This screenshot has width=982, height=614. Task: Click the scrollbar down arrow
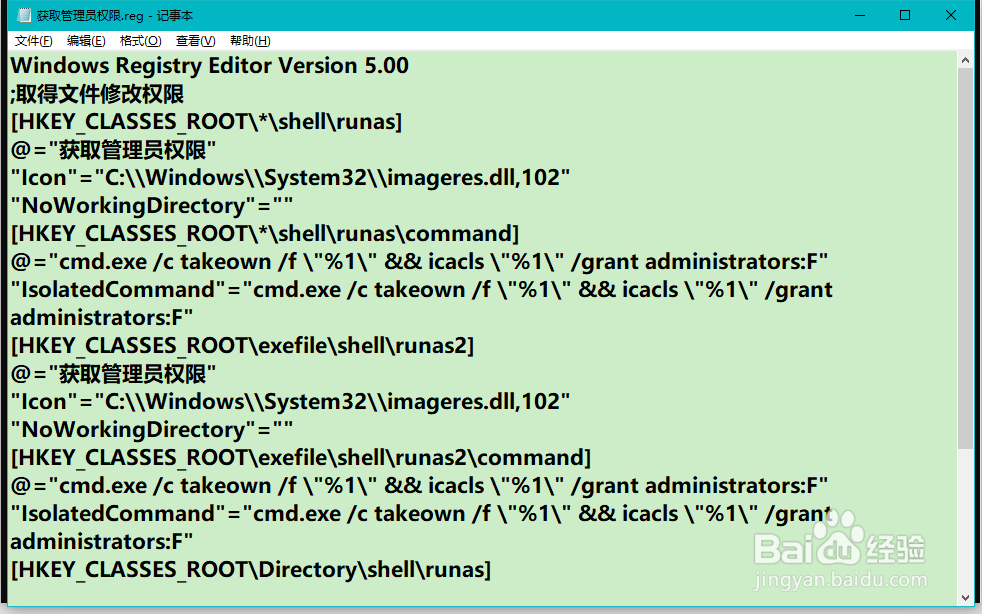point(965,598)
